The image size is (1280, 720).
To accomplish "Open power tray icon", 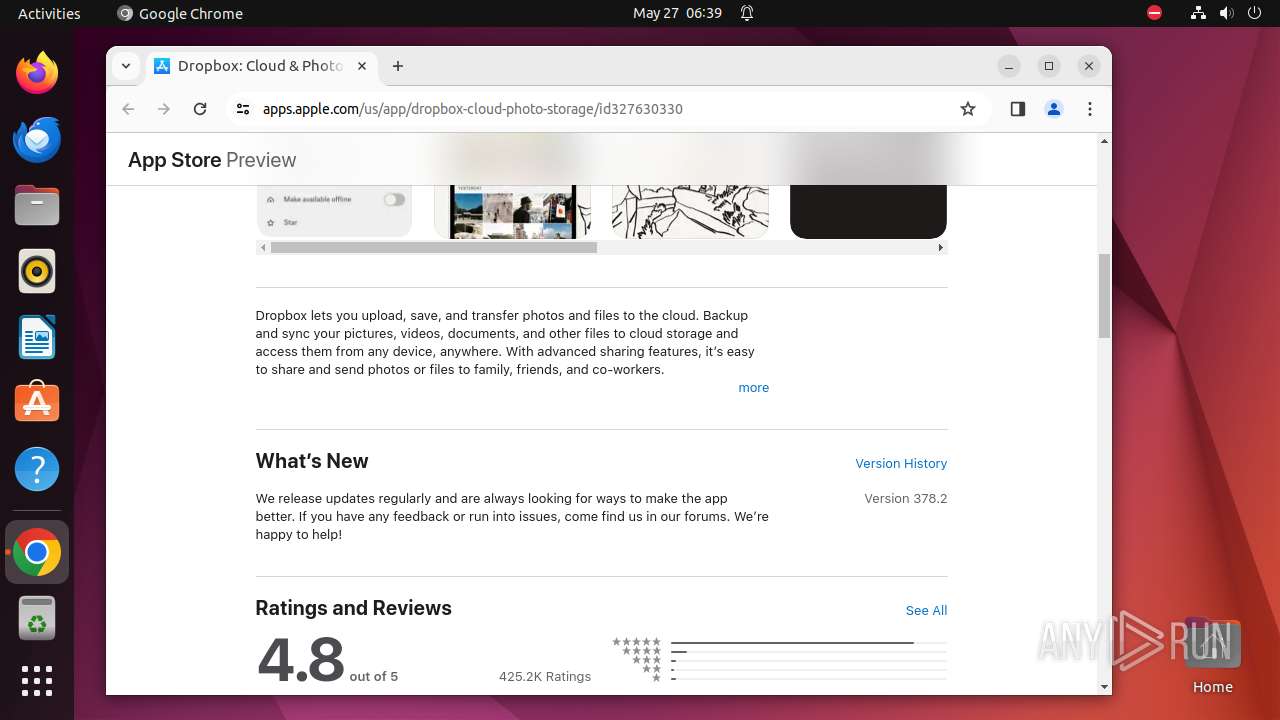I will point(1255,13).
